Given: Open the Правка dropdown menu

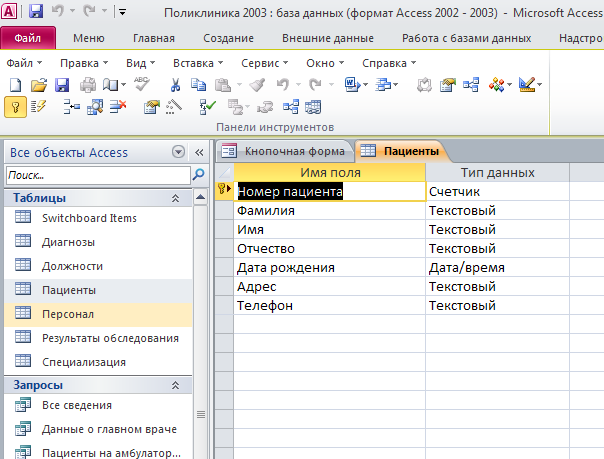Looking at the screenshot, I should [84, 63].
